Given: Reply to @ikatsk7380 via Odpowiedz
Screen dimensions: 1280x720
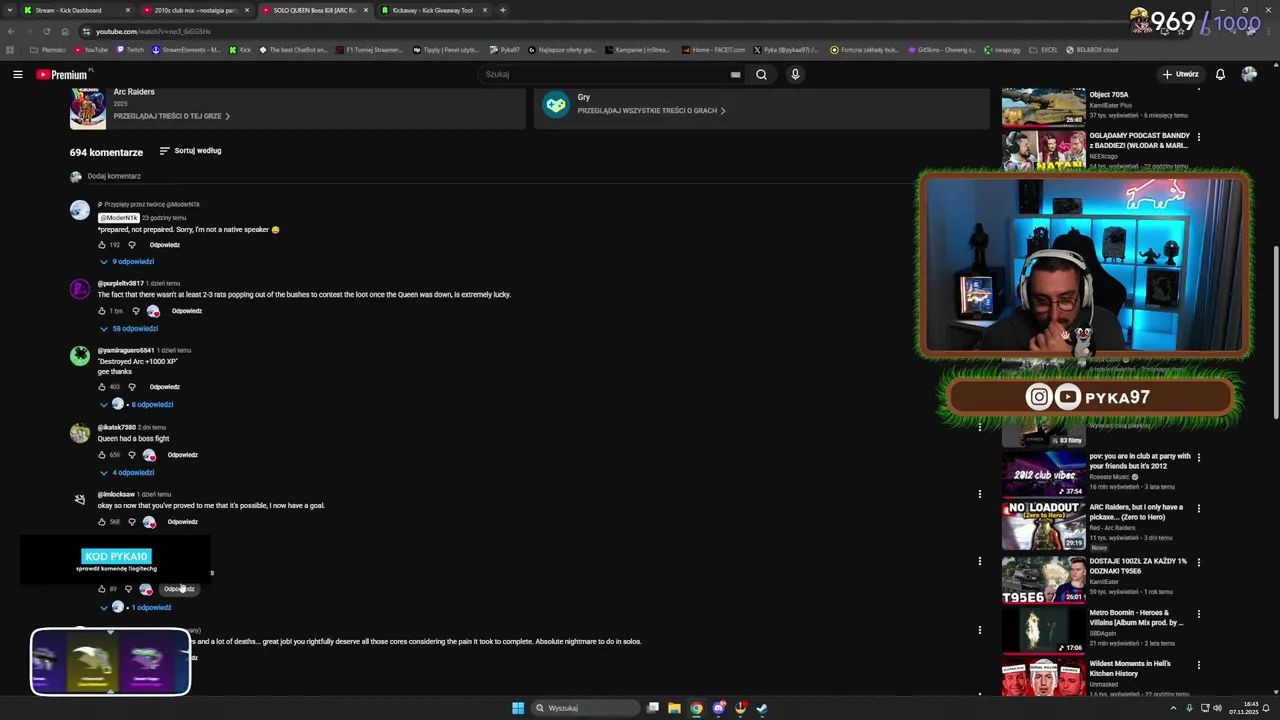Looking at the screenshot, I should pyautogui.click(x=183, y=455).
